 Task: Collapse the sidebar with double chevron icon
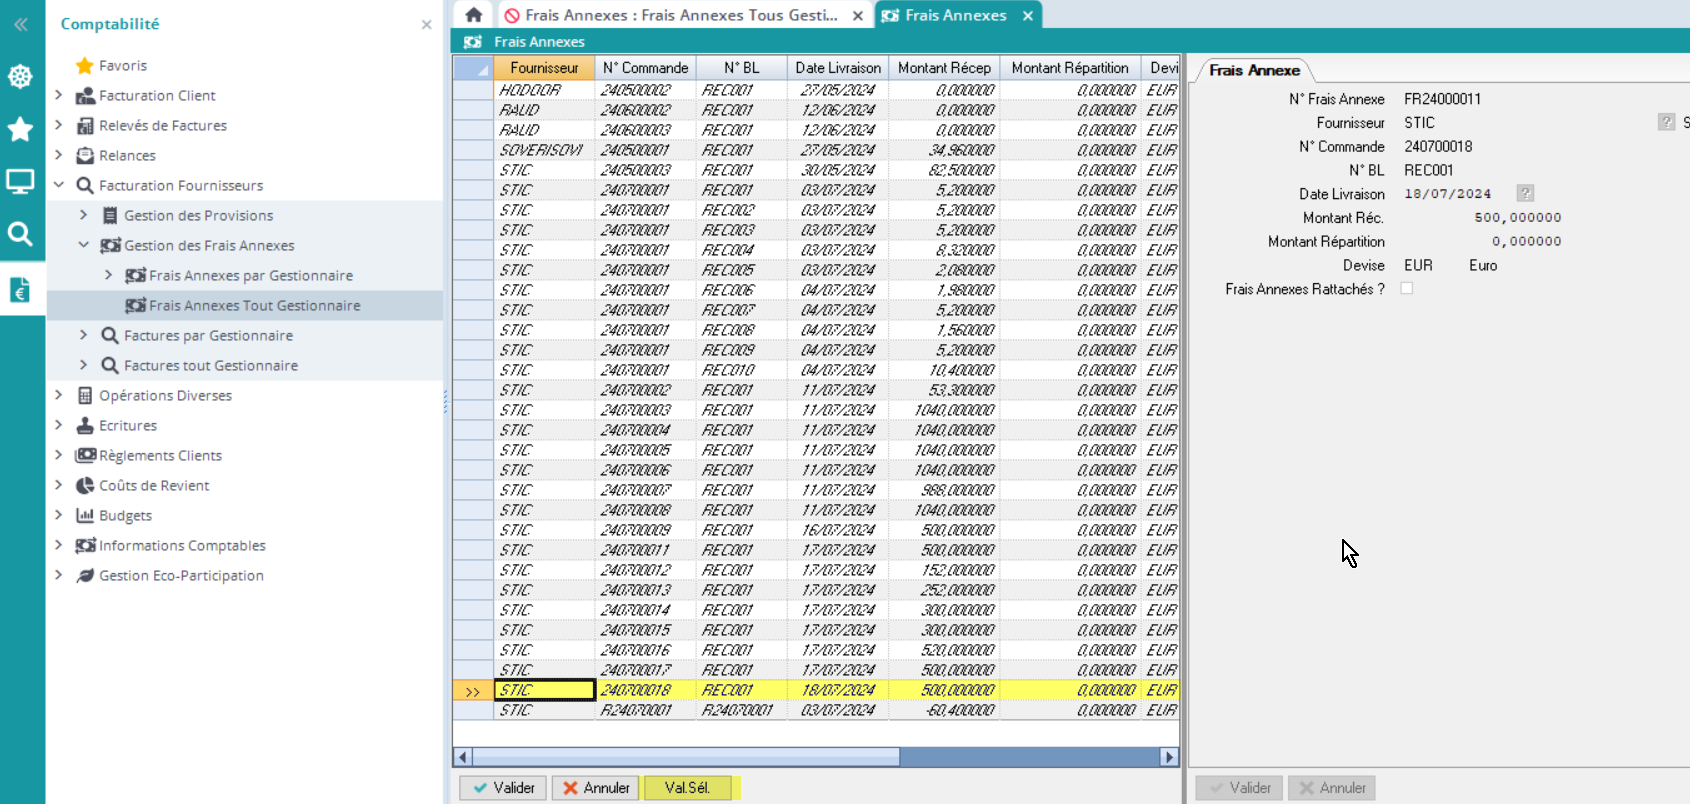(x=20, y=24)
